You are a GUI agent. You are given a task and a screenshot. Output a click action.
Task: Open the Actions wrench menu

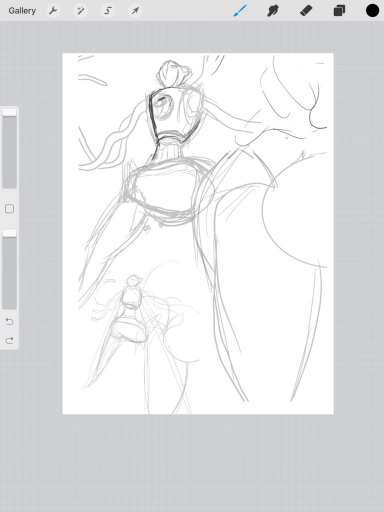click(53, 11)
